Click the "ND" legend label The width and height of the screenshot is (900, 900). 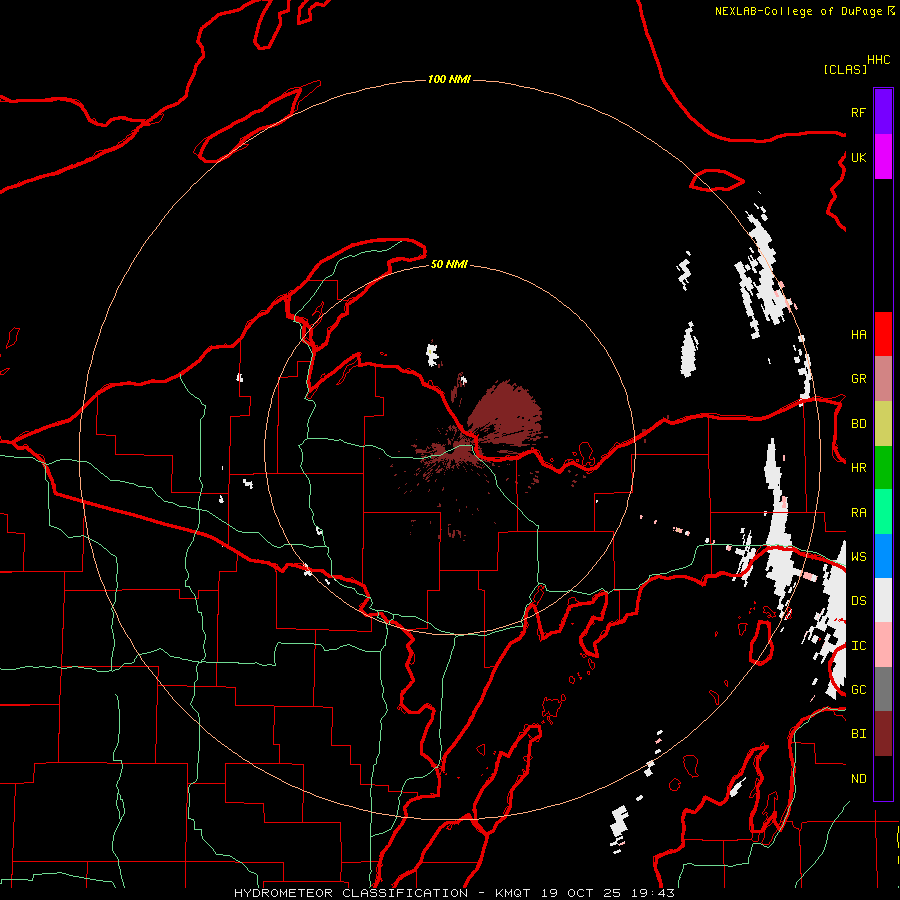pyautogui.click(x=858, y=779)
